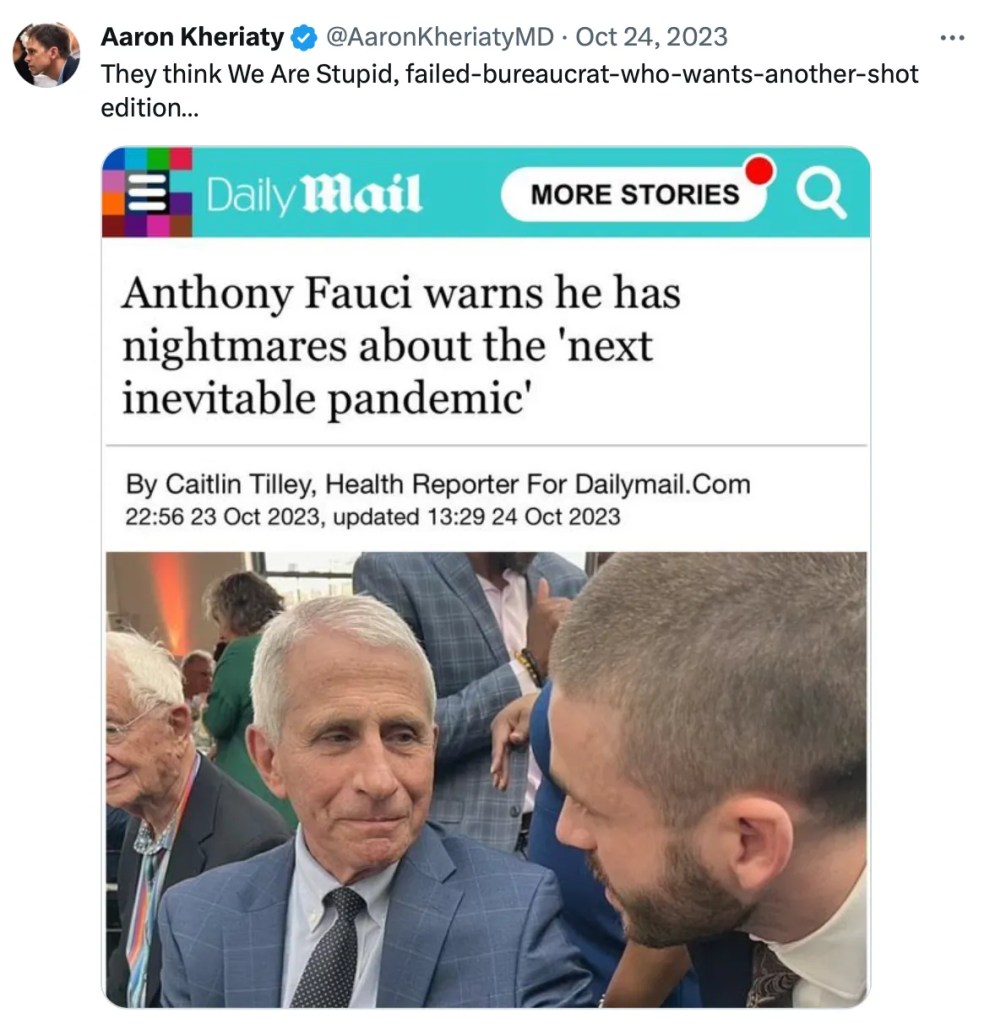Open Aaron Kheriaty's profile avatar
This screenshot has width=995, height=1023.
46,55
